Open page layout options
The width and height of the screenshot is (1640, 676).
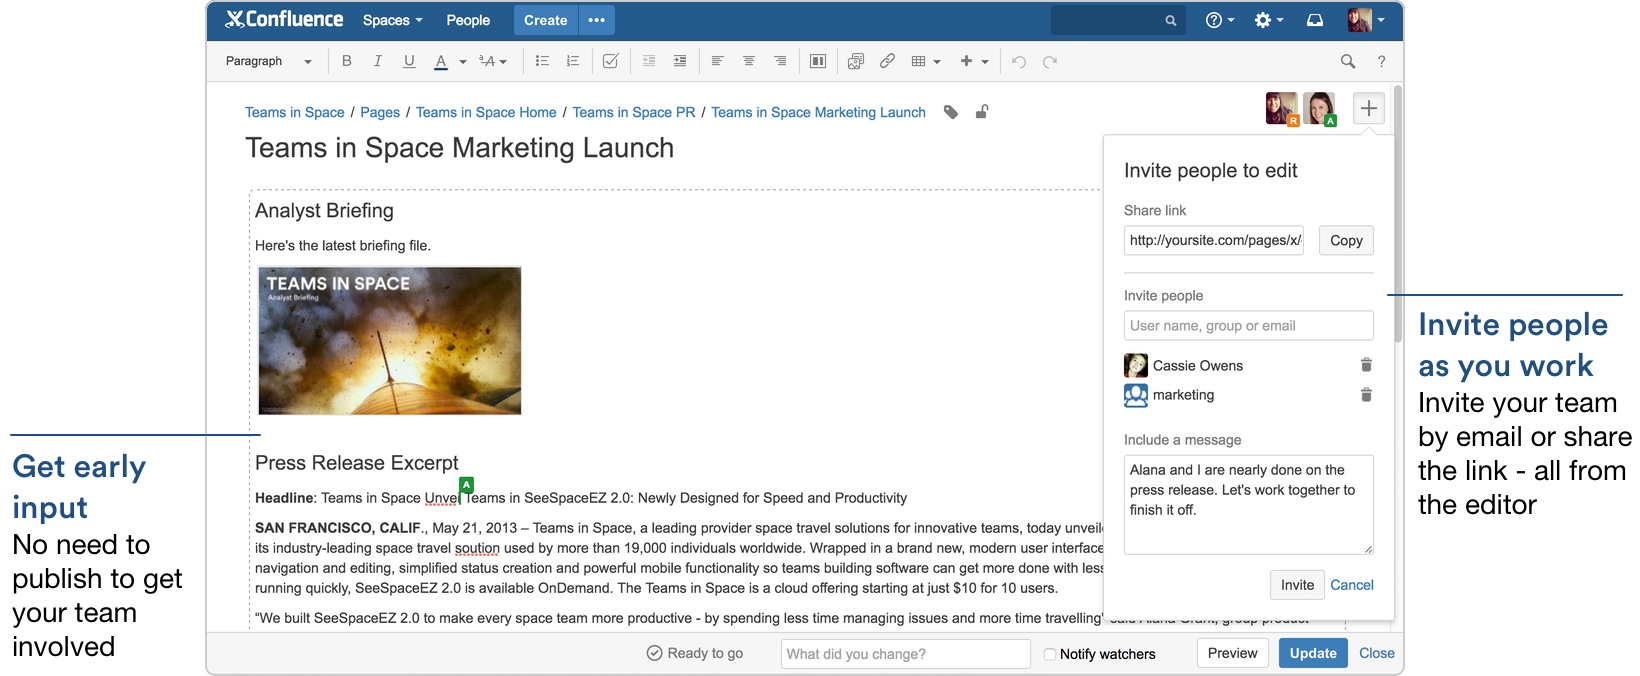pos(818,61)
